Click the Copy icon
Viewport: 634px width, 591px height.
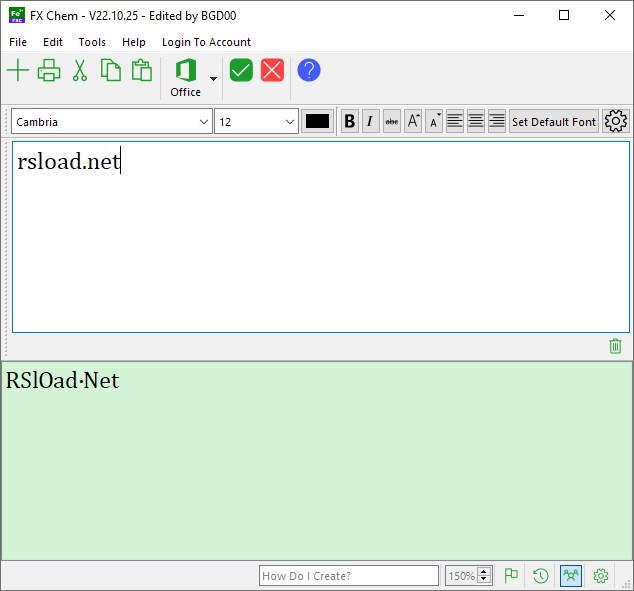[111, 70]
